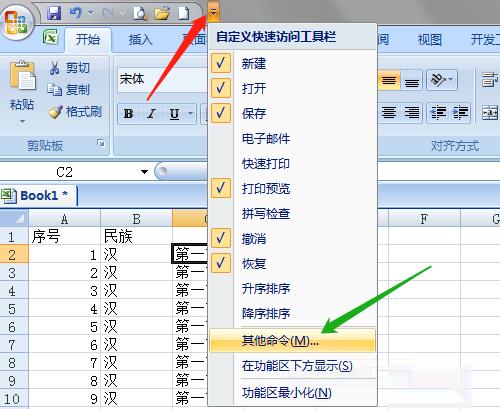This screenshot has height=409, width=500.
Task: Toggle Bold formatting button
Action: [x=129, y=114]
